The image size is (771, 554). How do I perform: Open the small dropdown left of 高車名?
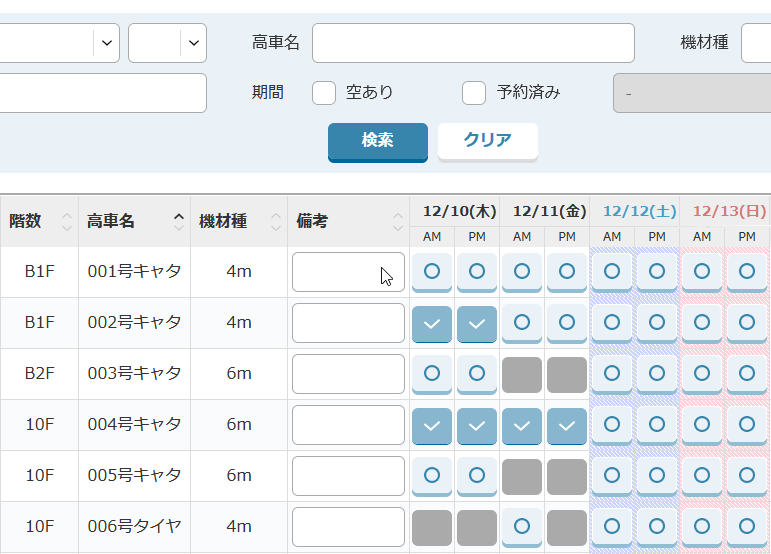coord(167,43)
